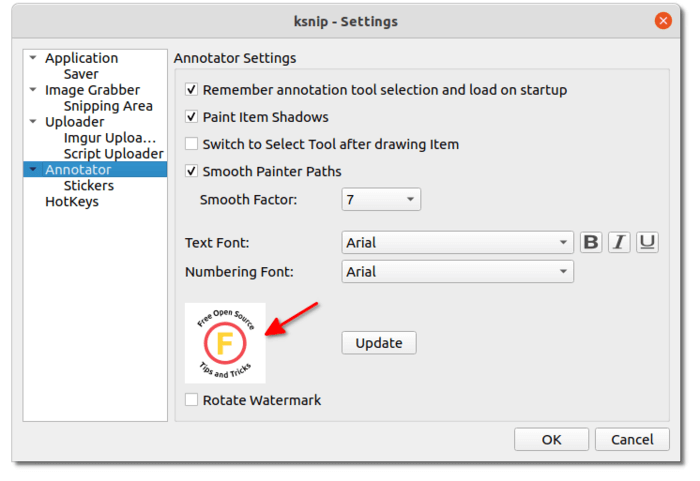Image resolution: width=700 pixels, height=481 pixels.
Task: Open the HotKeys settings page
Action: pos(72,201)
